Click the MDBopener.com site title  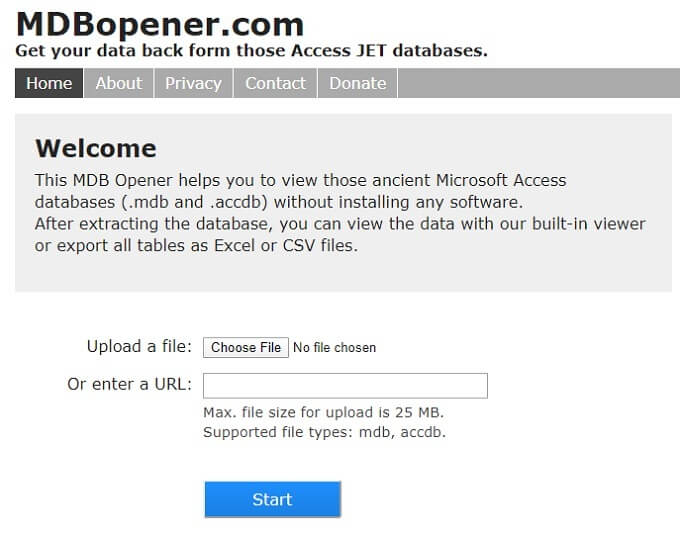coord(160,24)
